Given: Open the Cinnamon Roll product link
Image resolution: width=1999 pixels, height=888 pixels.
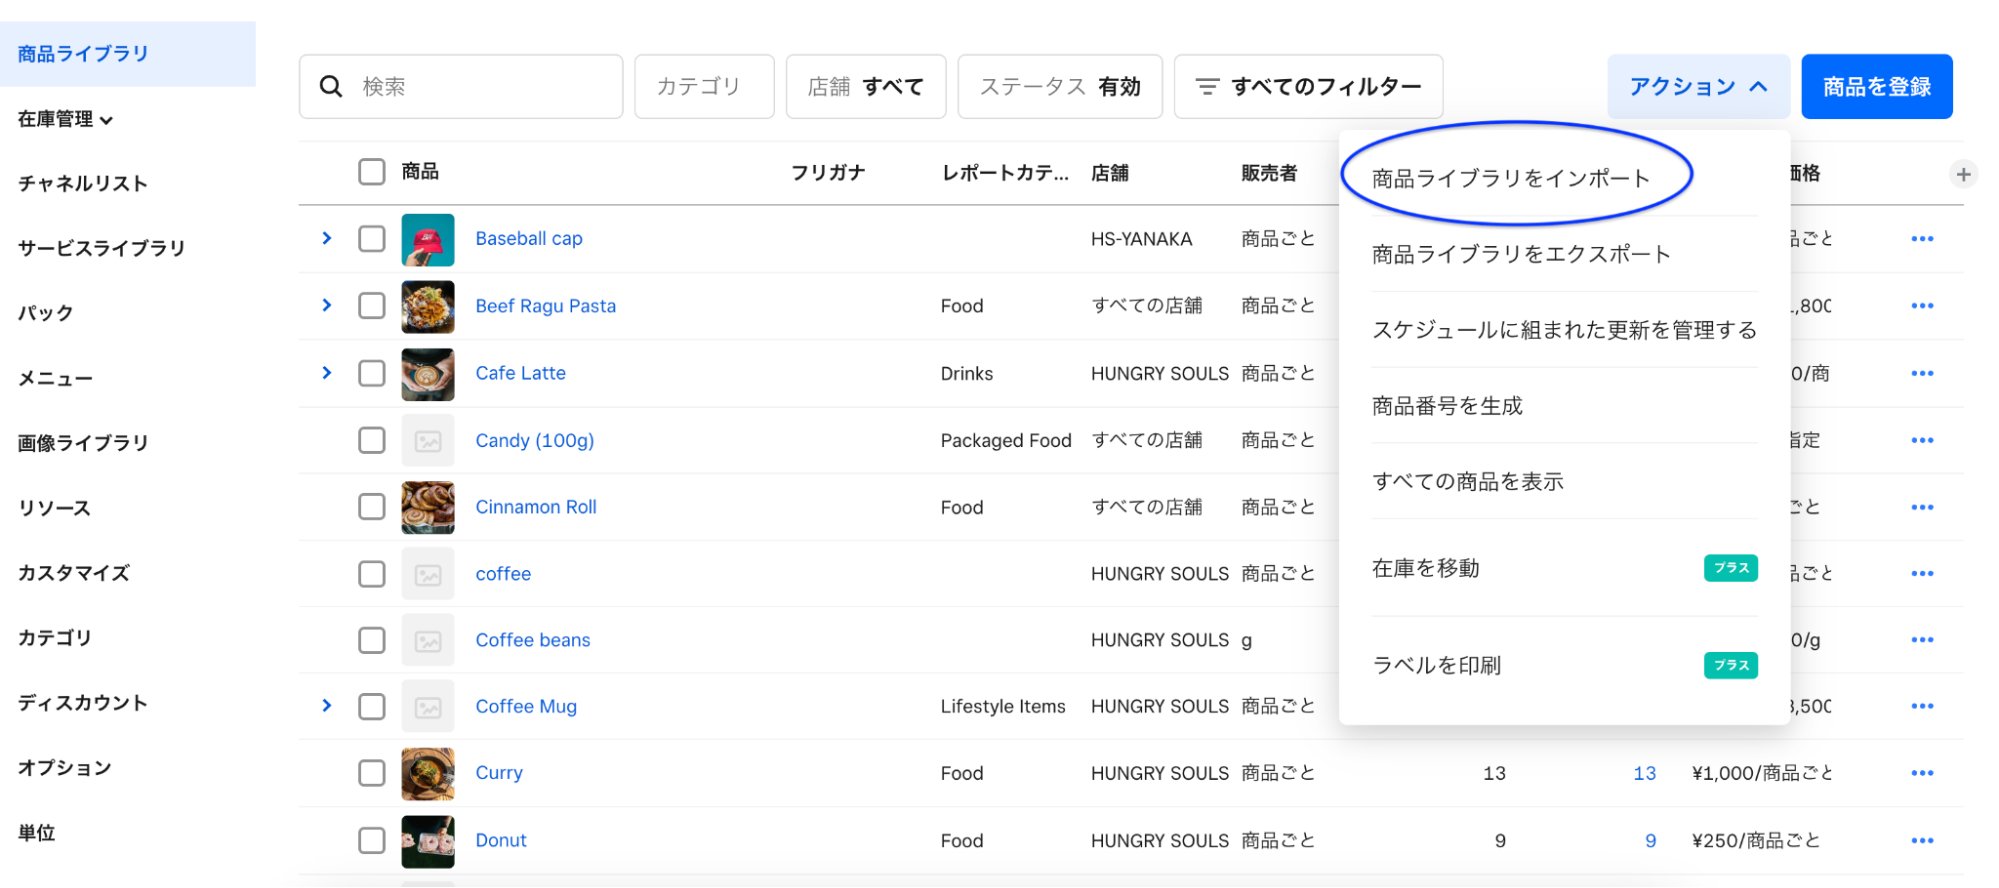Looking at the screenshot, I should tap(536, 507).
